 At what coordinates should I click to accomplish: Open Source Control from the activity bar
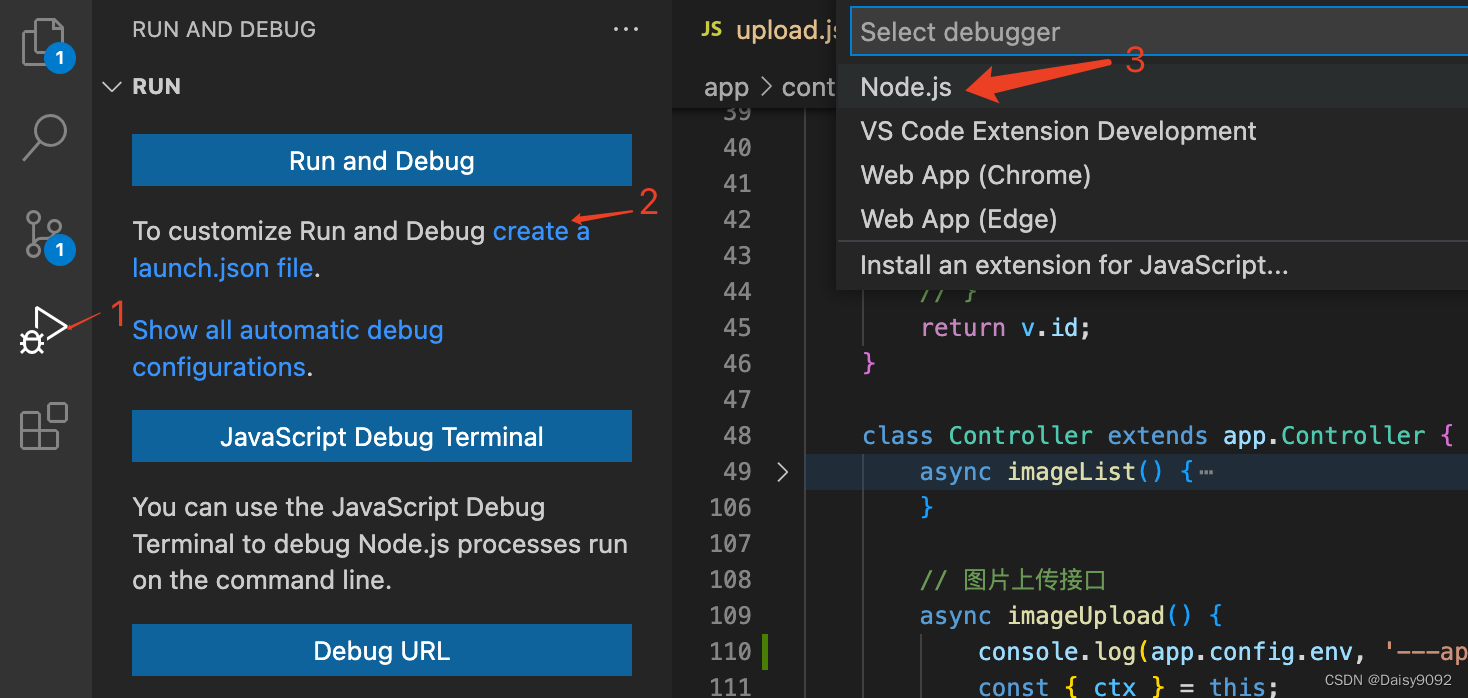click(42, 234)
